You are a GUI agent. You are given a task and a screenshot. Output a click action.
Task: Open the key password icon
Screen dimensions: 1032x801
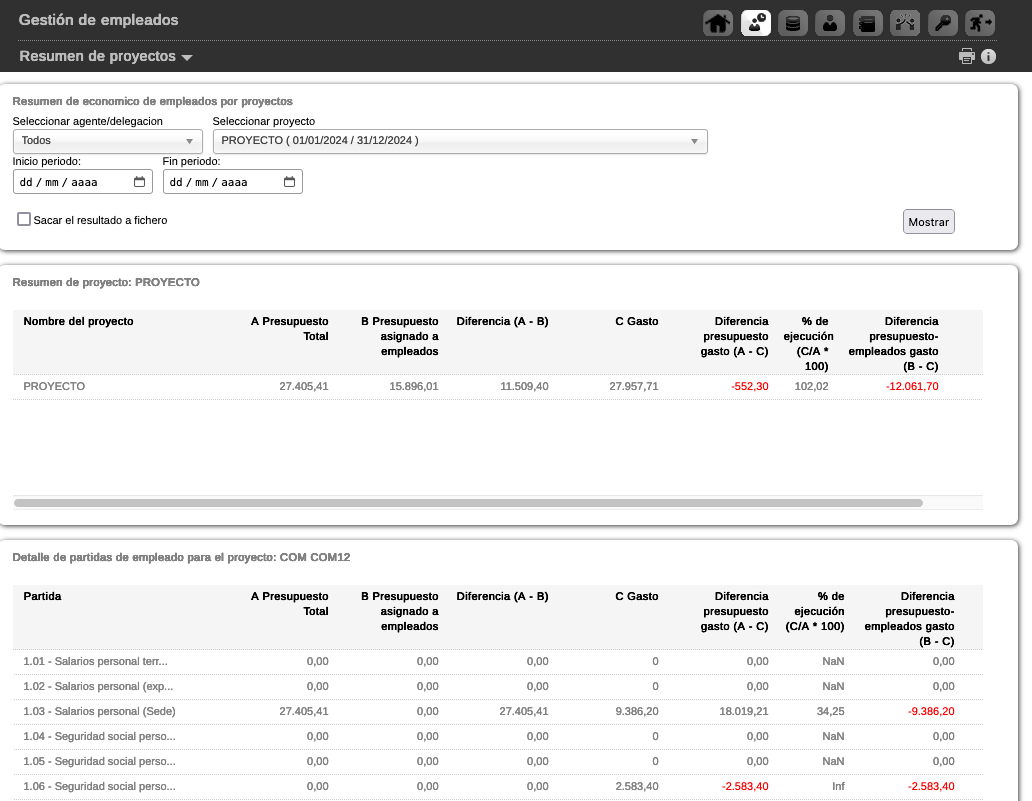943,22
